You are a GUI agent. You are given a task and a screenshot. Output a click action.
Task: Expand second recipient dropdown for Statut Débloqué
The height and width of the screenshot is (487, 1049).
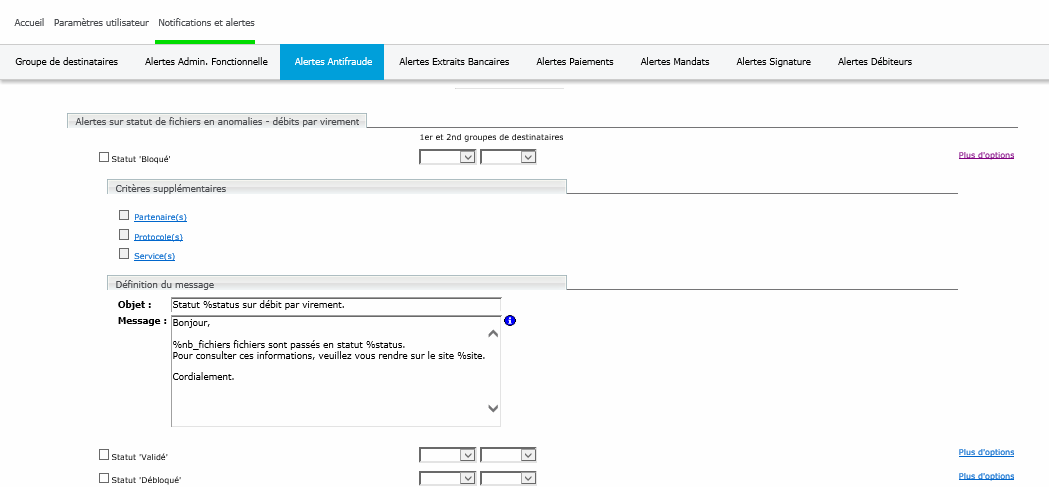(x=508, y=477)
